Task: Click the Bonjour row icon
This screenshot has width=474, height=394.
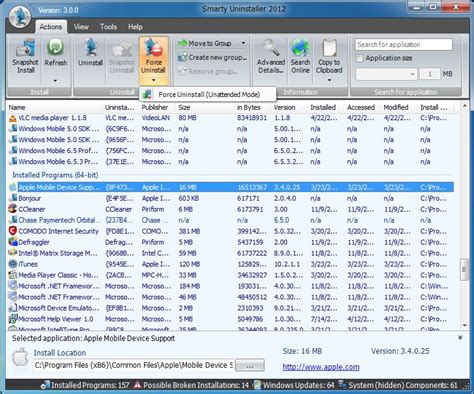Action: 13,198
